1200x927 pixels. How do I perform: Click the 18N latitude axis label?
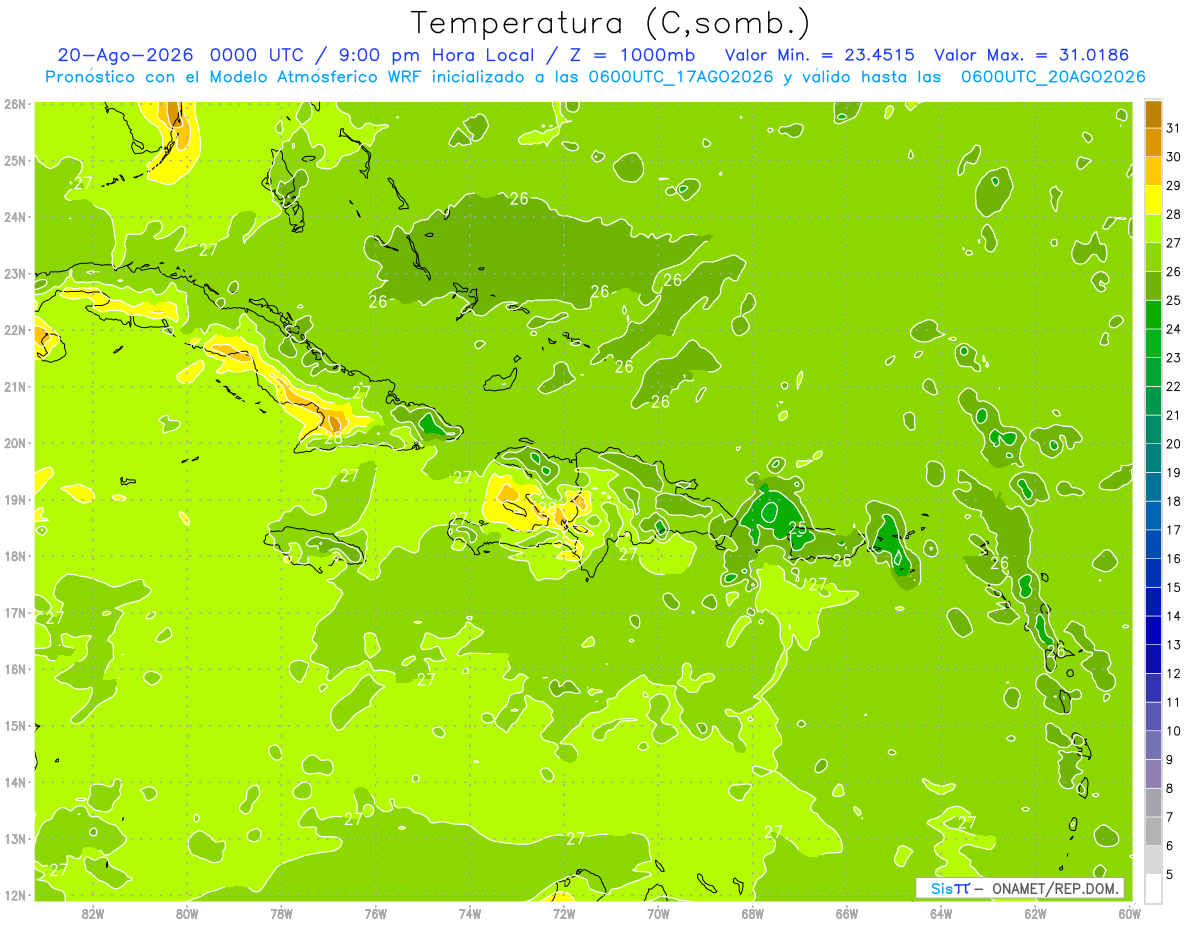14,556
